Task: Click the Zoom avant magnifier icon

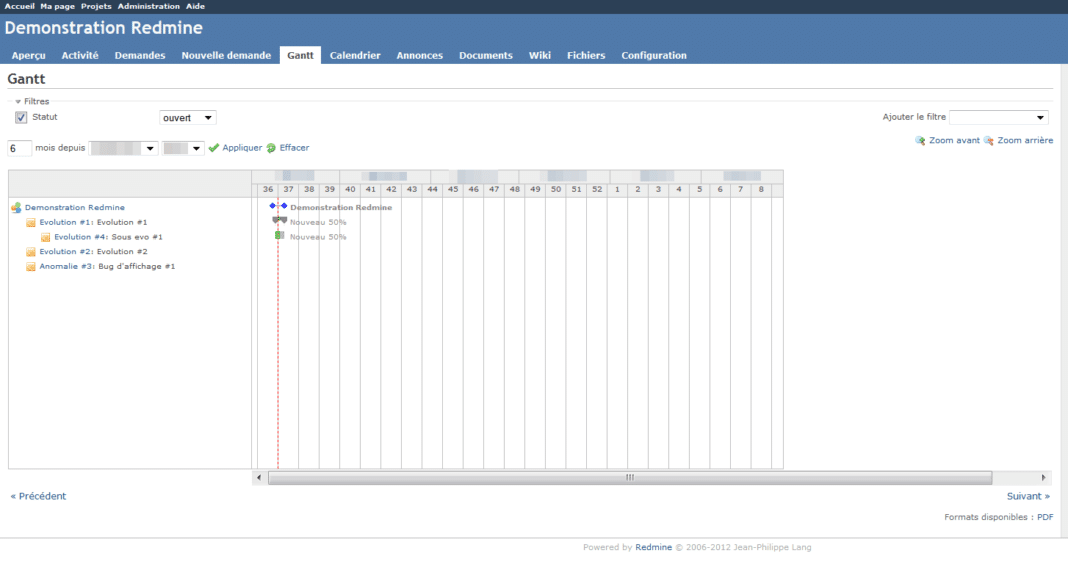Action: (x=920, y=140)
